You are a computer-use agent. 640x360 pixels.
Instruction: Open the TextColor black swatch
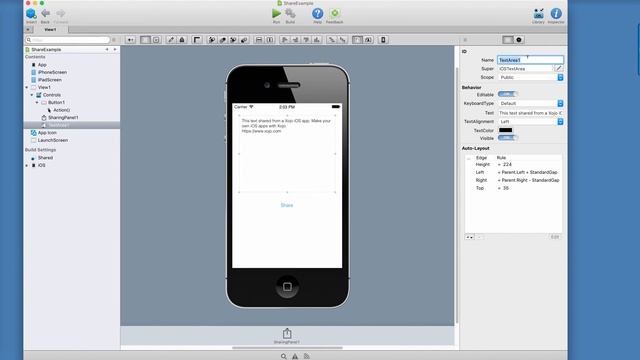click(x=505, y=130)
